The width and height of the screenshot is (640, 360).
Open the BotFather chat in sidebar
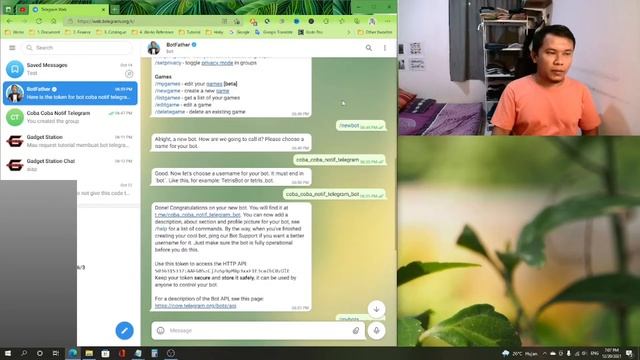pos(70,93)
